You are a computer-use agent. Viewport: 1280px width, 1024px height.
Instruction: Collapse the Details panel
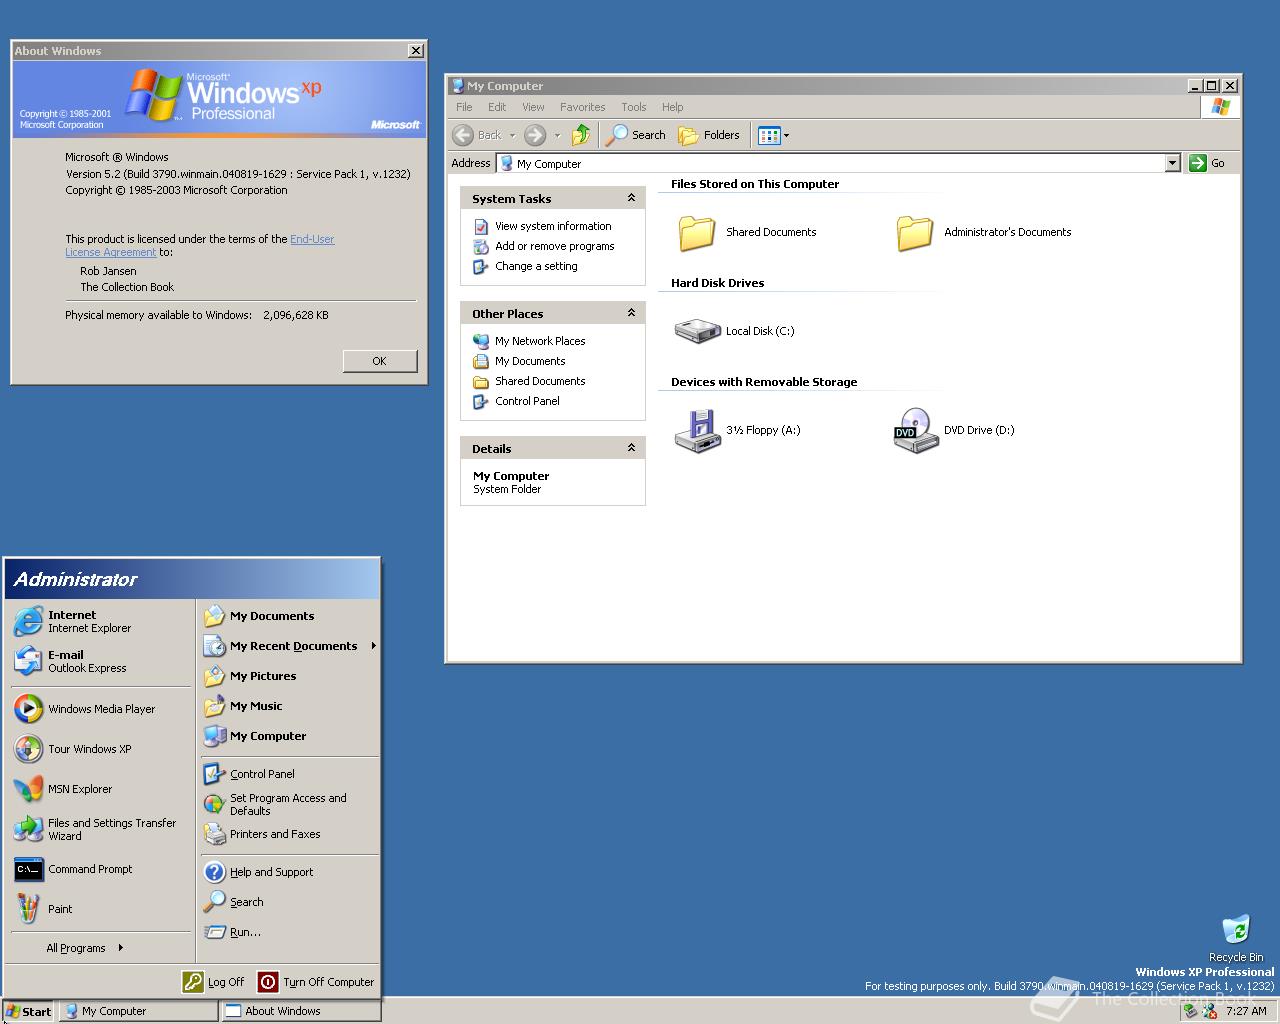pos(631,448)
